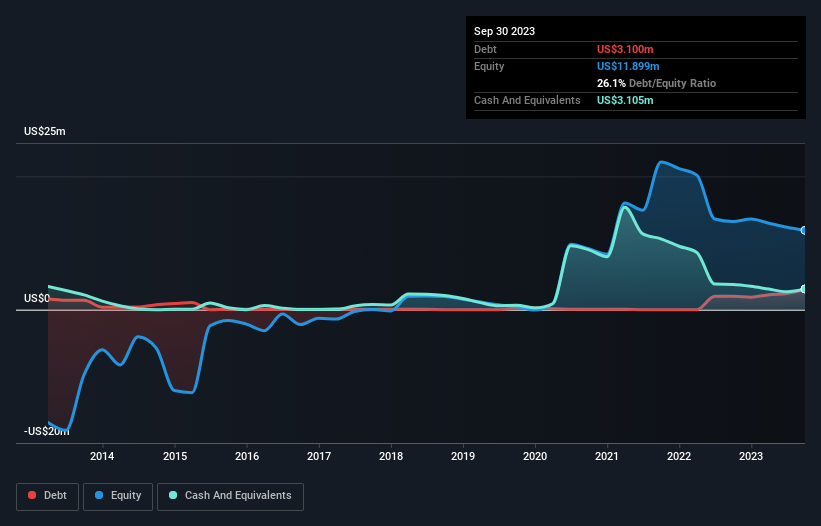Select the Cash data point at Sep 2023
Screen dimensions: 821x526
click(x=804, y=289)
